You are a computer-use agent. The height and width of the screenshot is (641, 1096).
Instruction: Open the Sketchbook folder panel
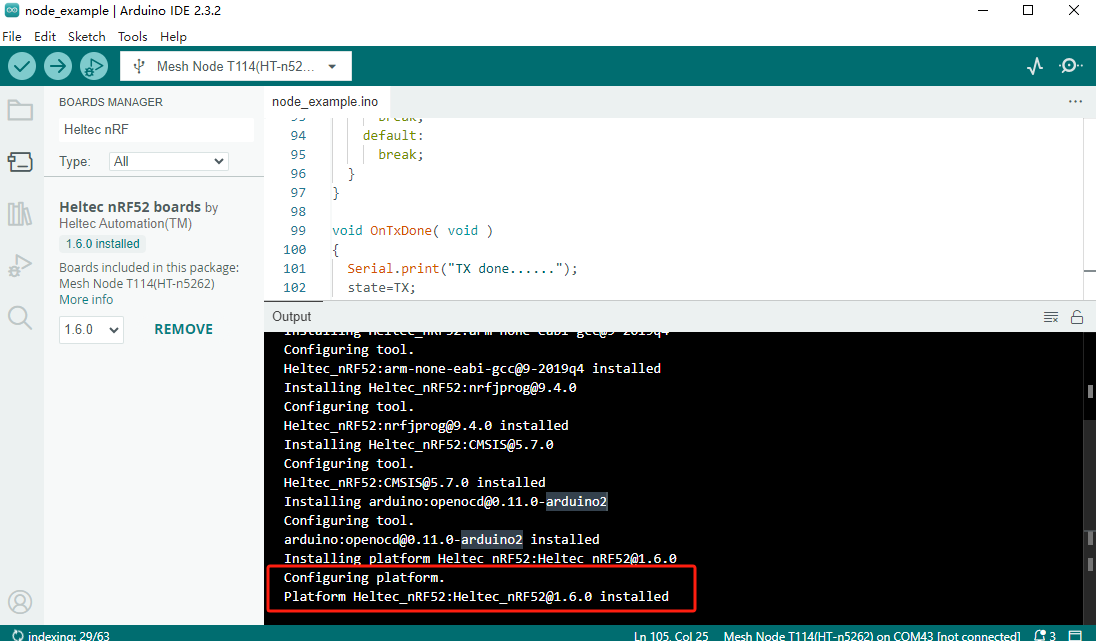pos(20,110)
